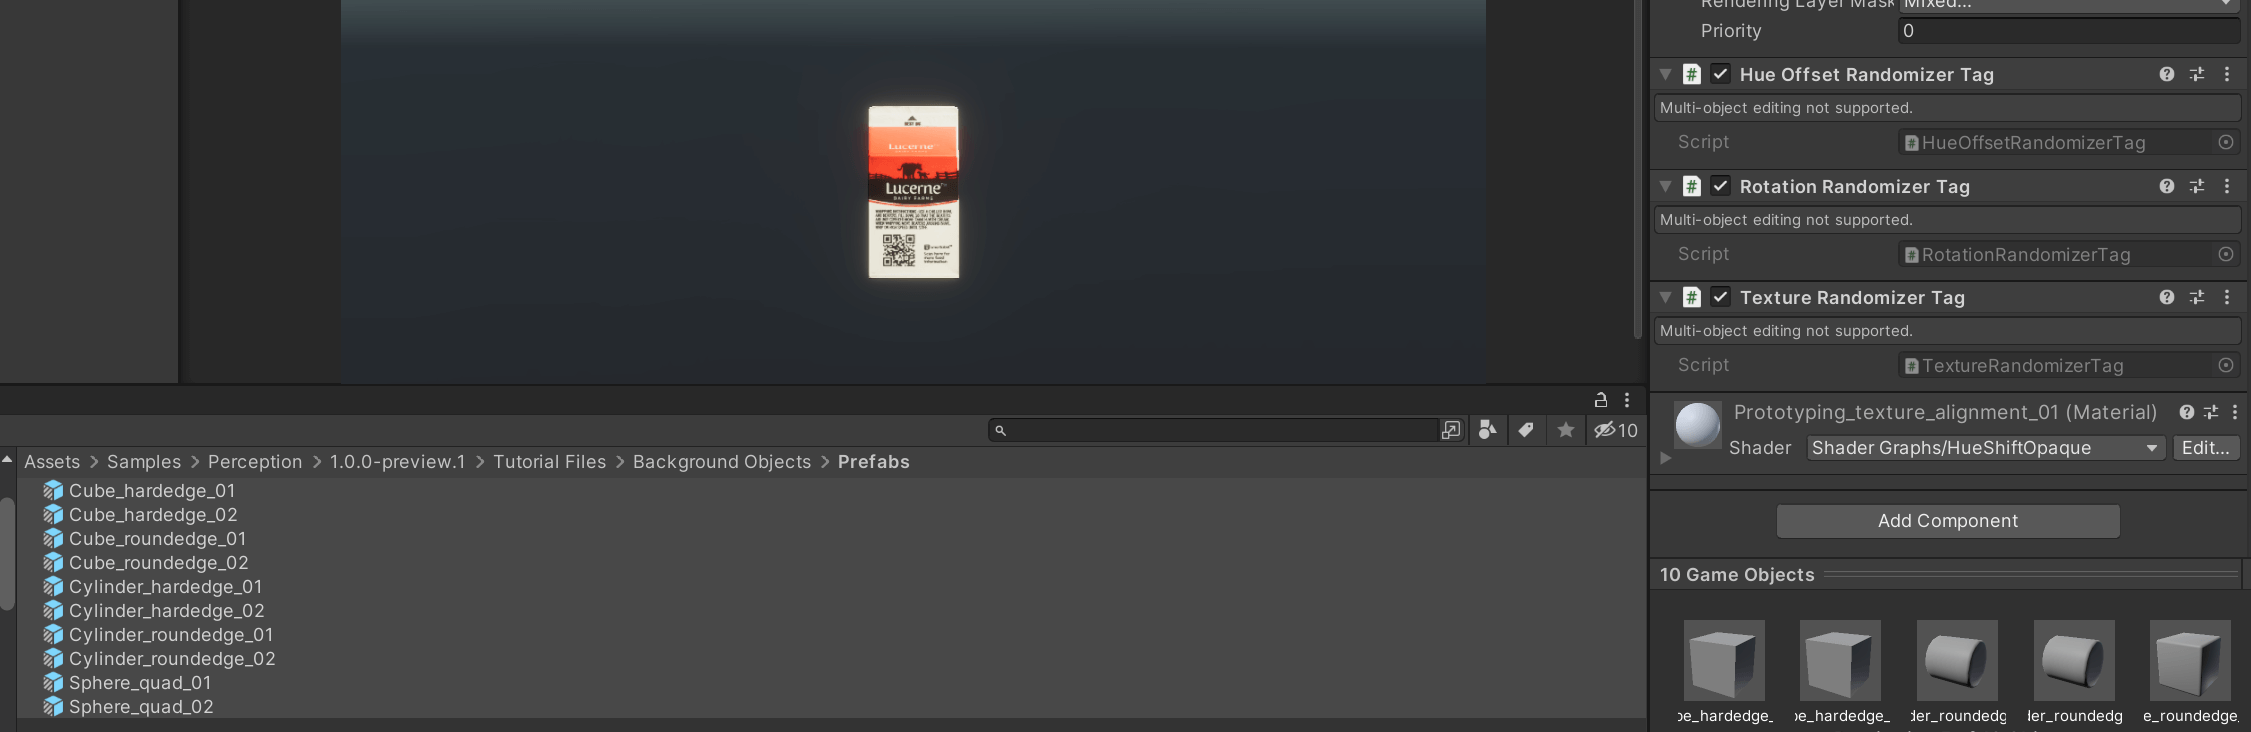Open help for Rotation Randomizer Tag
This screenshot has width=2251, height=732.
tap(2166, 186)
